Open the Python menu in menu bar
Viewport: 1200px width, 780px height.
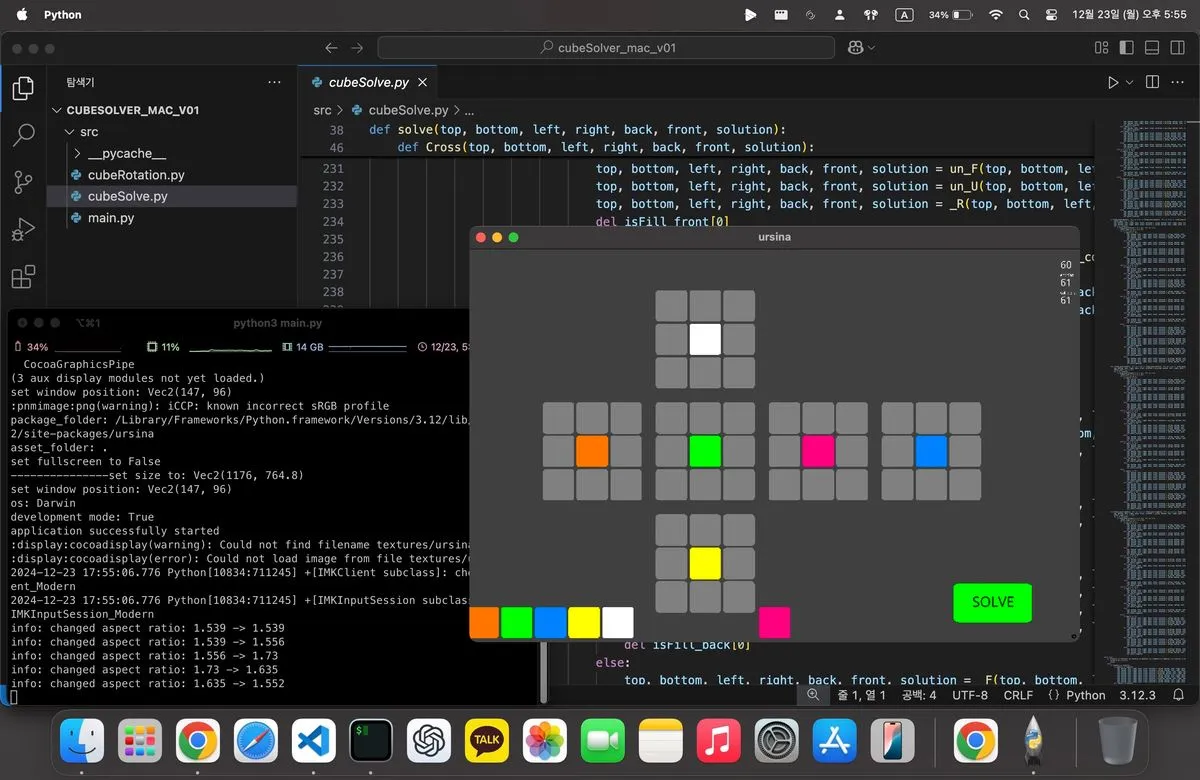(x=63, y=15)
